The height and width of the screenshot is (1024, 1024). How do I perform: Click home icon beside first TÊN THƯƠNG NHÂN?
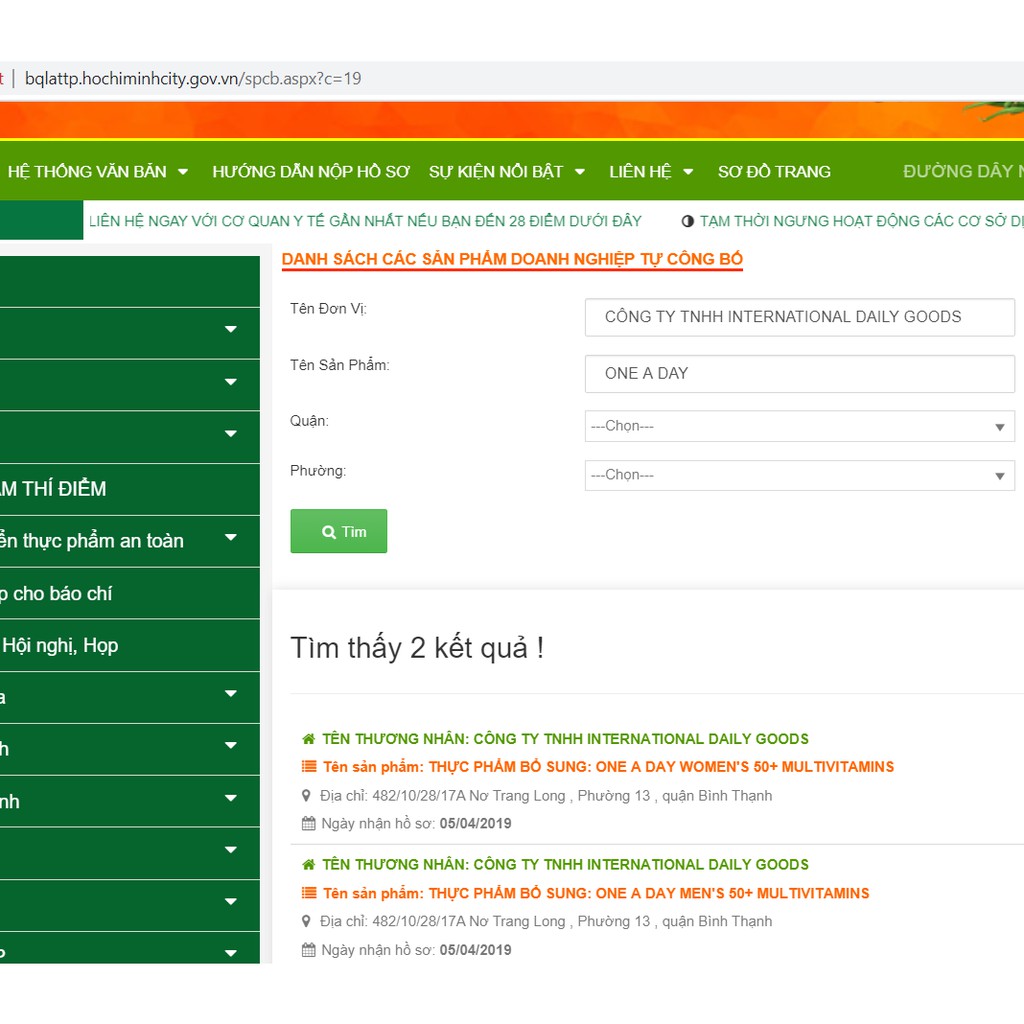pyautogui.click(x=308, y=739)
